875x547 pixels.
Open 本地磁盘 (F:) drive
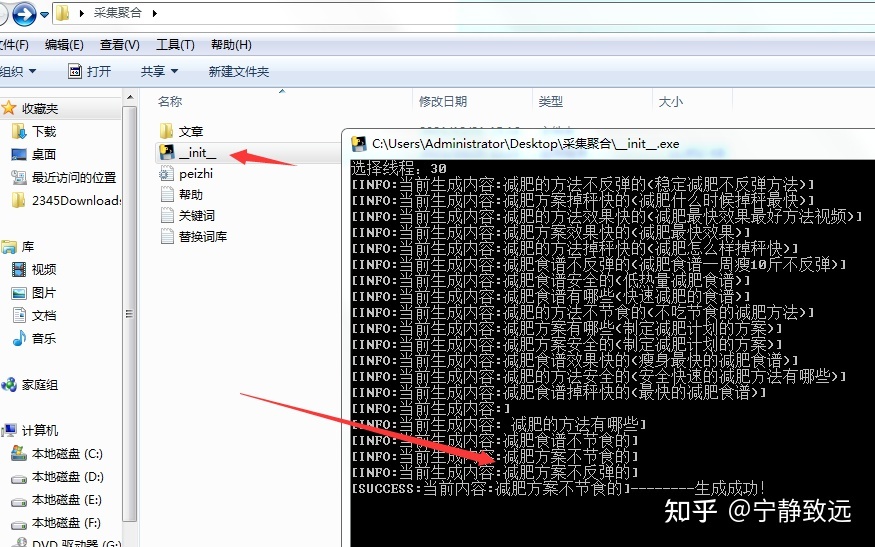pyautogui.click(x=56, y=523)
